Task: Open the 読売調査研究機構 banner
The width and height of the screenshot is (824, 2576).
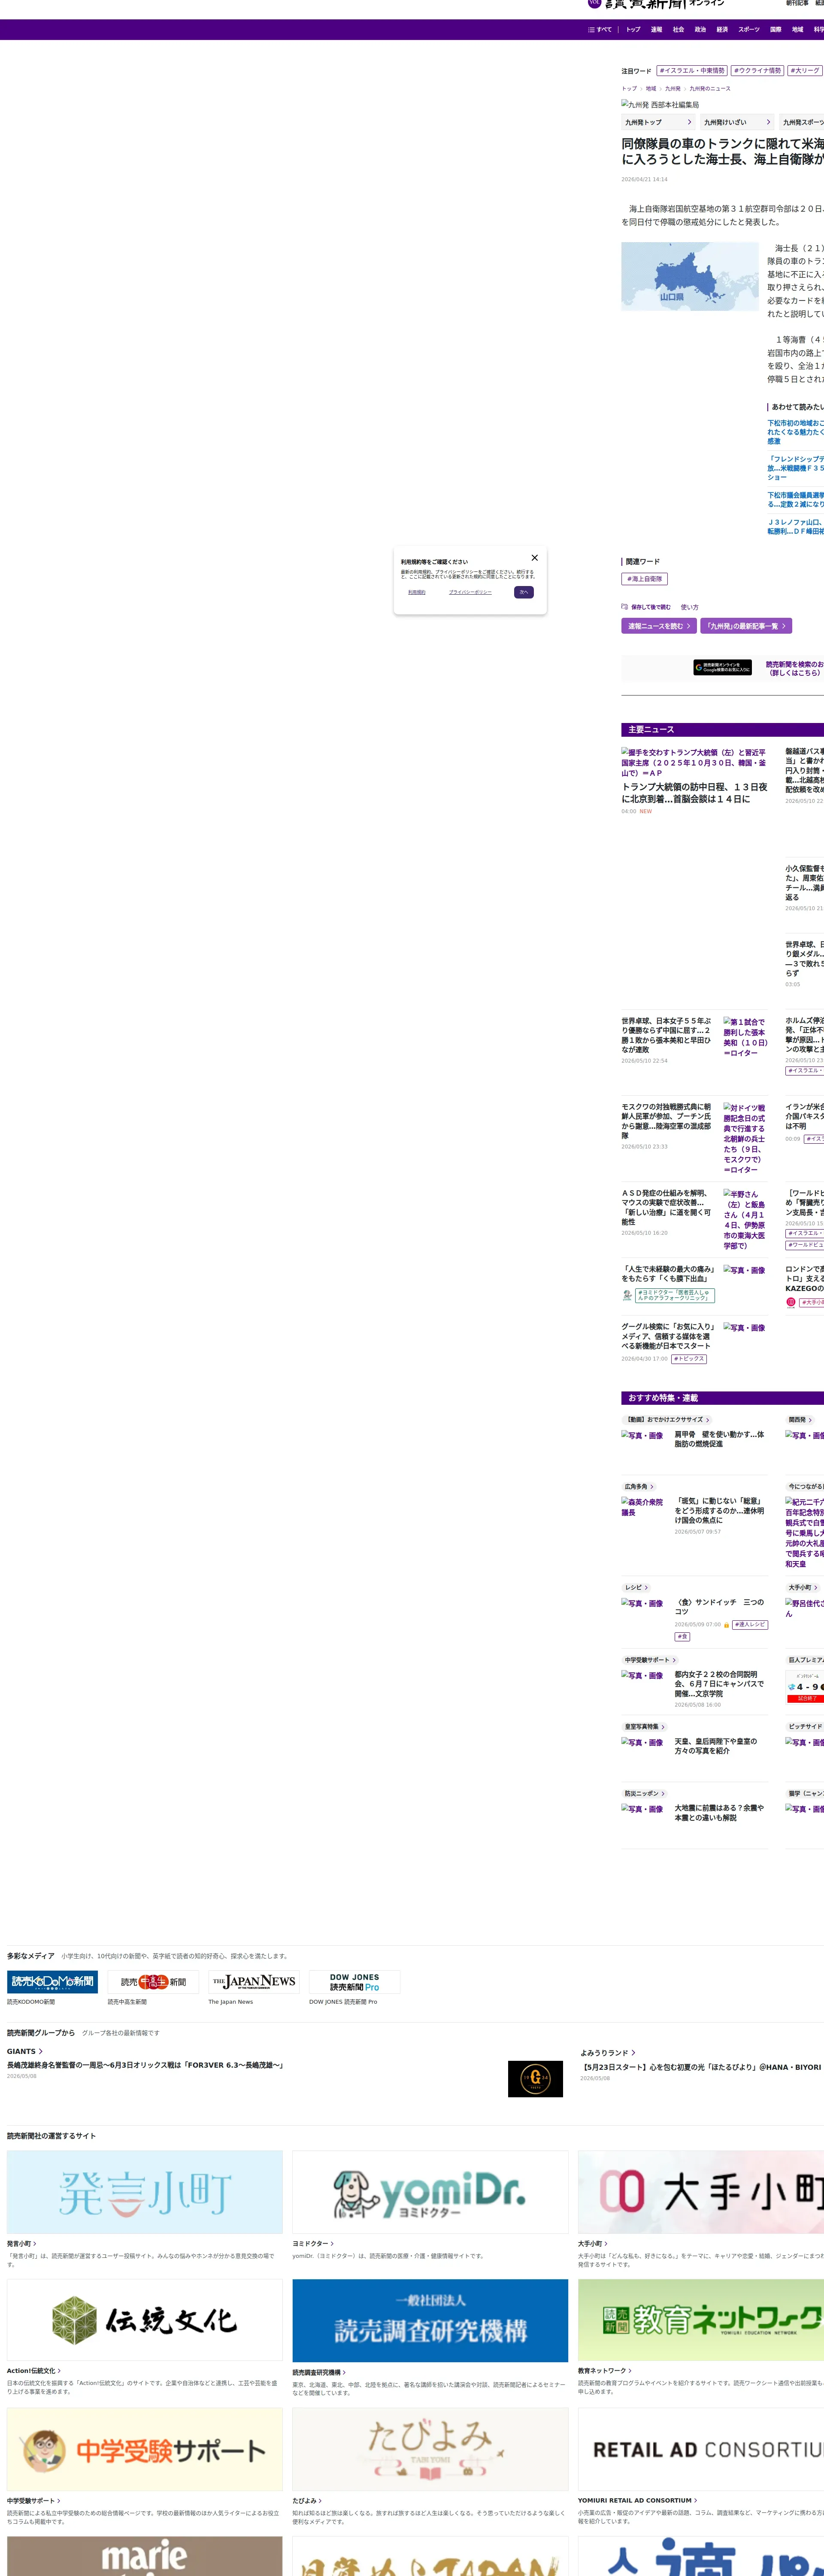Action: [x=430, y=2321]
